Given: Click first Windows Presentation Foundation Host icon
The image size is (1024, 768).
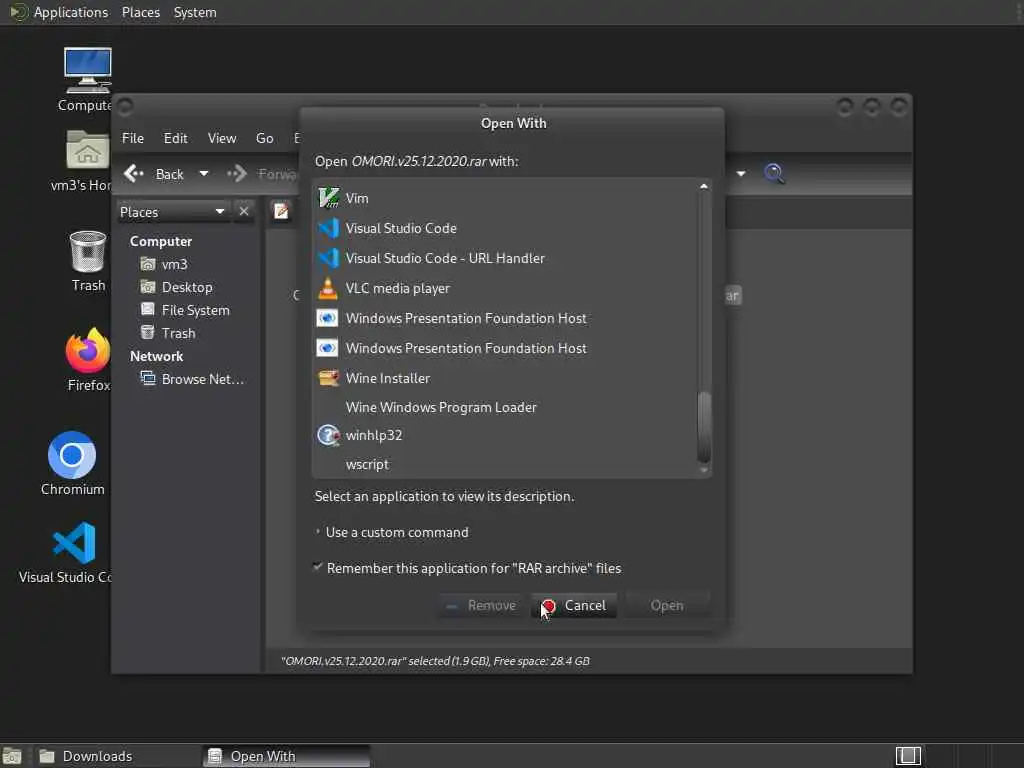Looking at the screenshot, I should click(x=328, y=318).
